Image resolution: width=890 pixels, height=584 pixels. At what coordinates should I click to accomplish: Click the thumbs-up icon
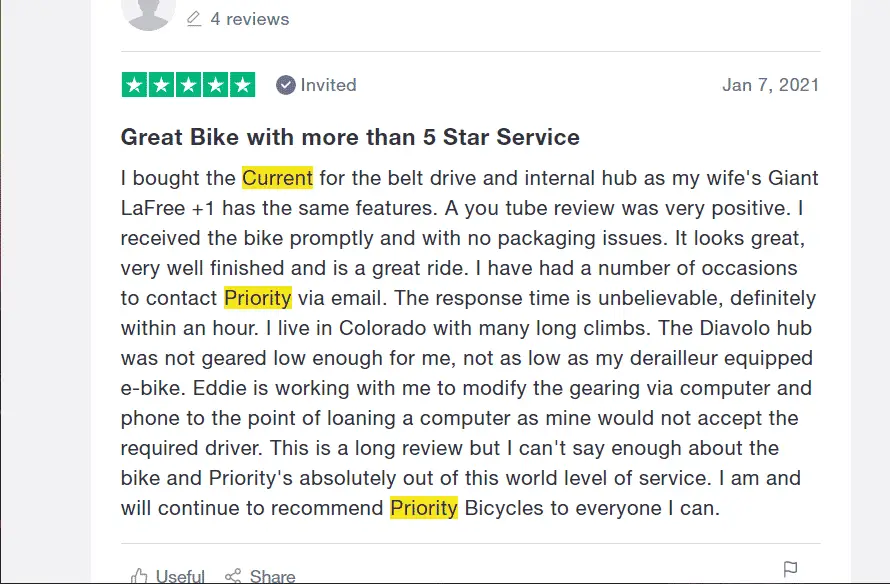(x=139, y=576)
